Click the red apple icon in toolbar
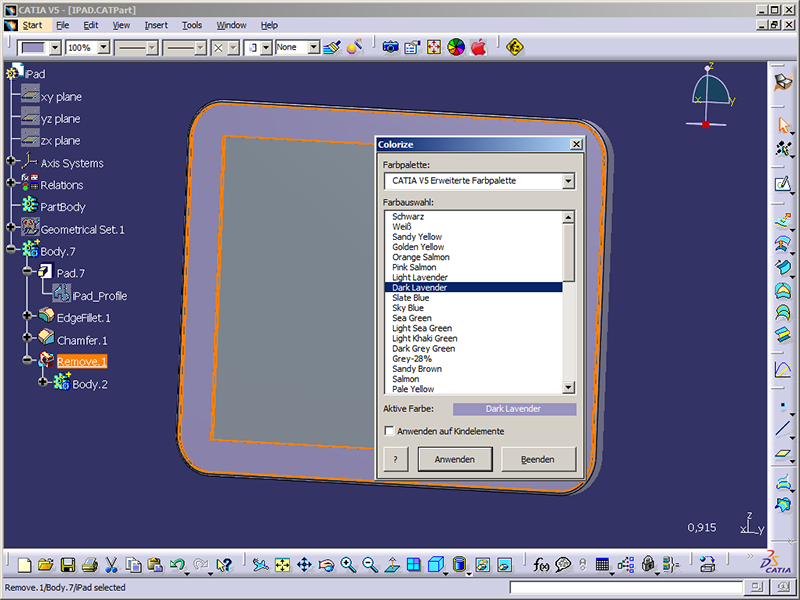This screenshot has height=600, width=800. coord(479,47)
